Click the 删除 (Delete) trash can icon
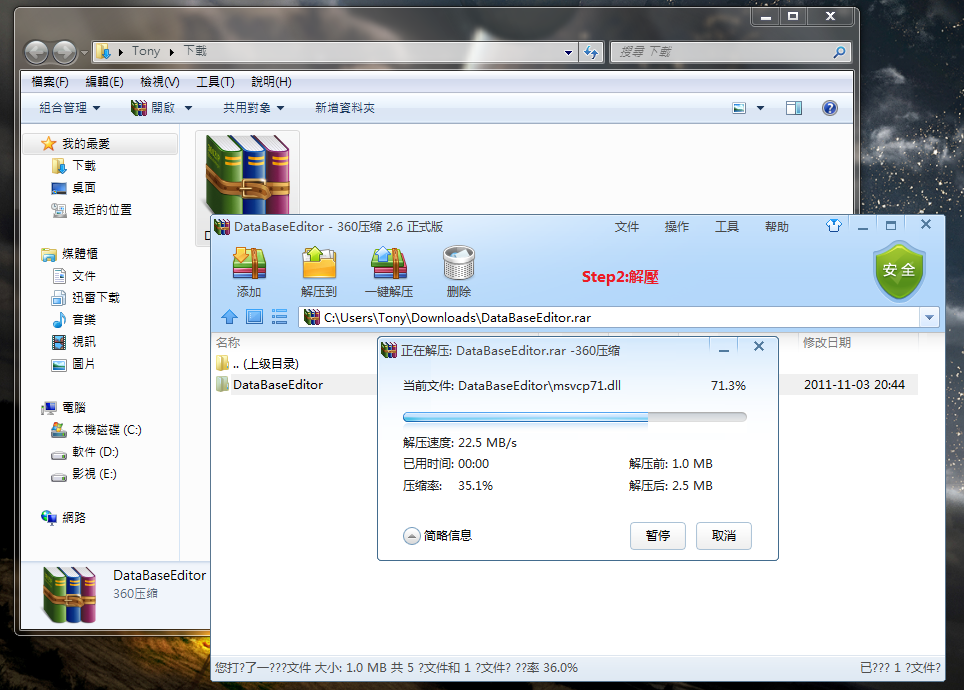964x690 pixels. pos(459,271)
